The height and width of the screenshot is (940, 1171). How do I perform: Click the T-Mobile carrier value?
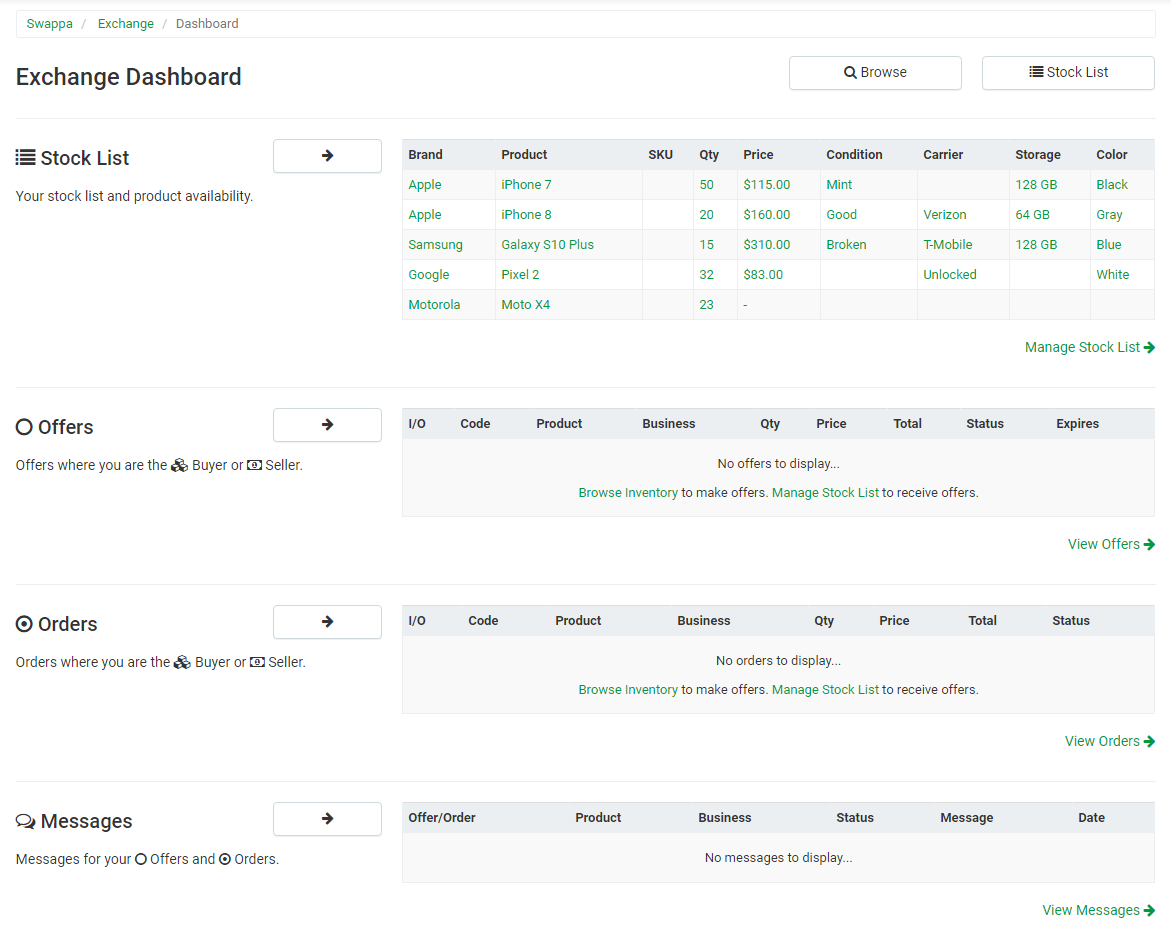(x=948, y=245)
